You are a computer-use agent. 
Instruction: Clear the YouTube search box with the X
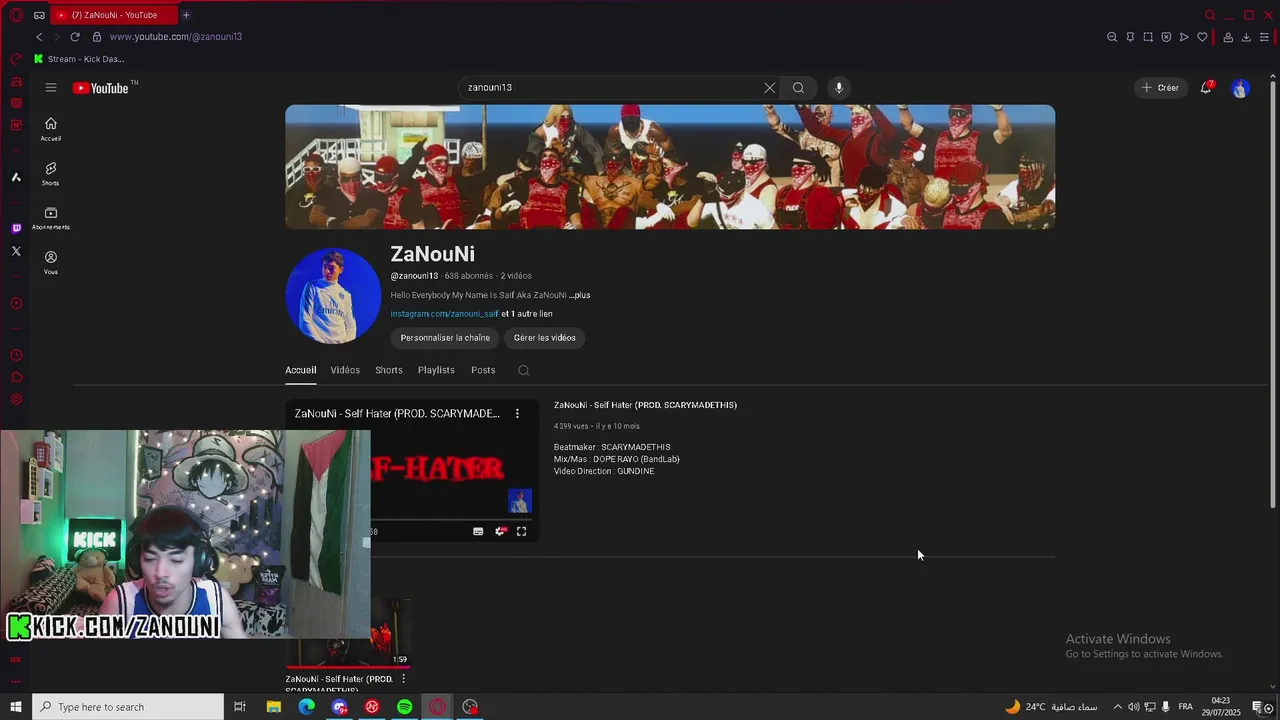769,88
